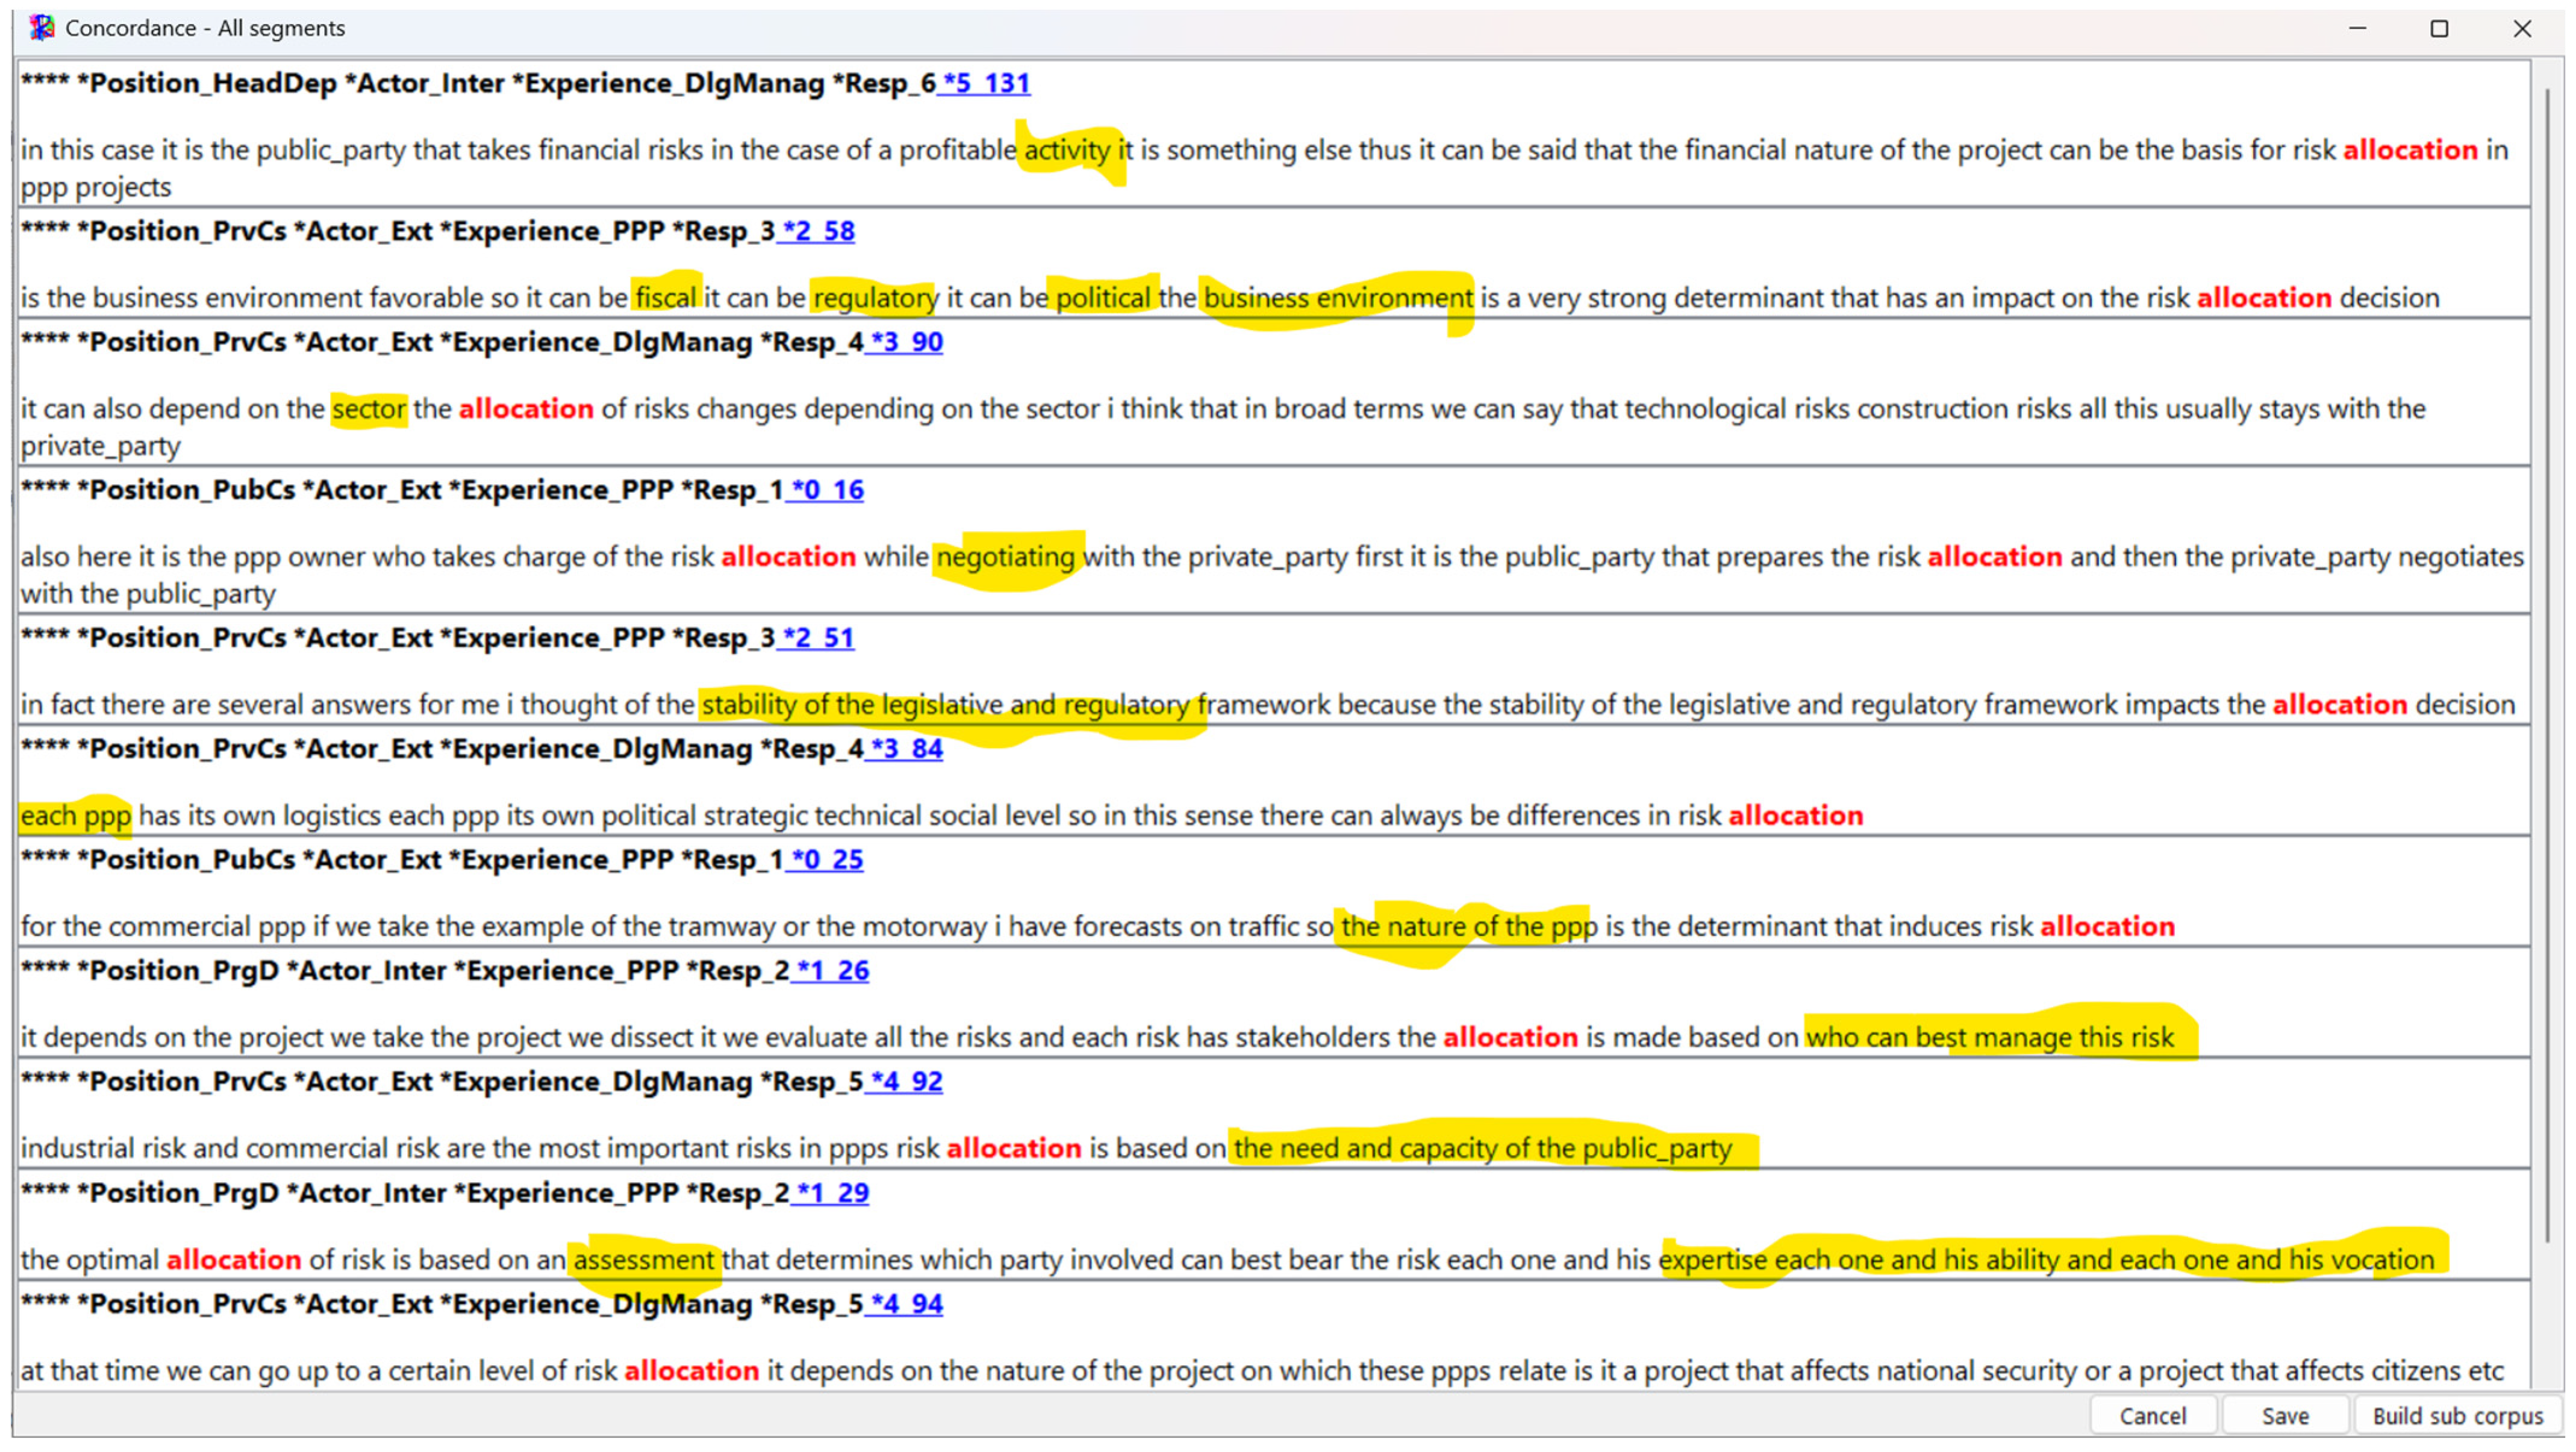Maximize the Concordance window
Viewport: 2576px width, 1452px height.
pyautogui.click(x=2439, y=28)
